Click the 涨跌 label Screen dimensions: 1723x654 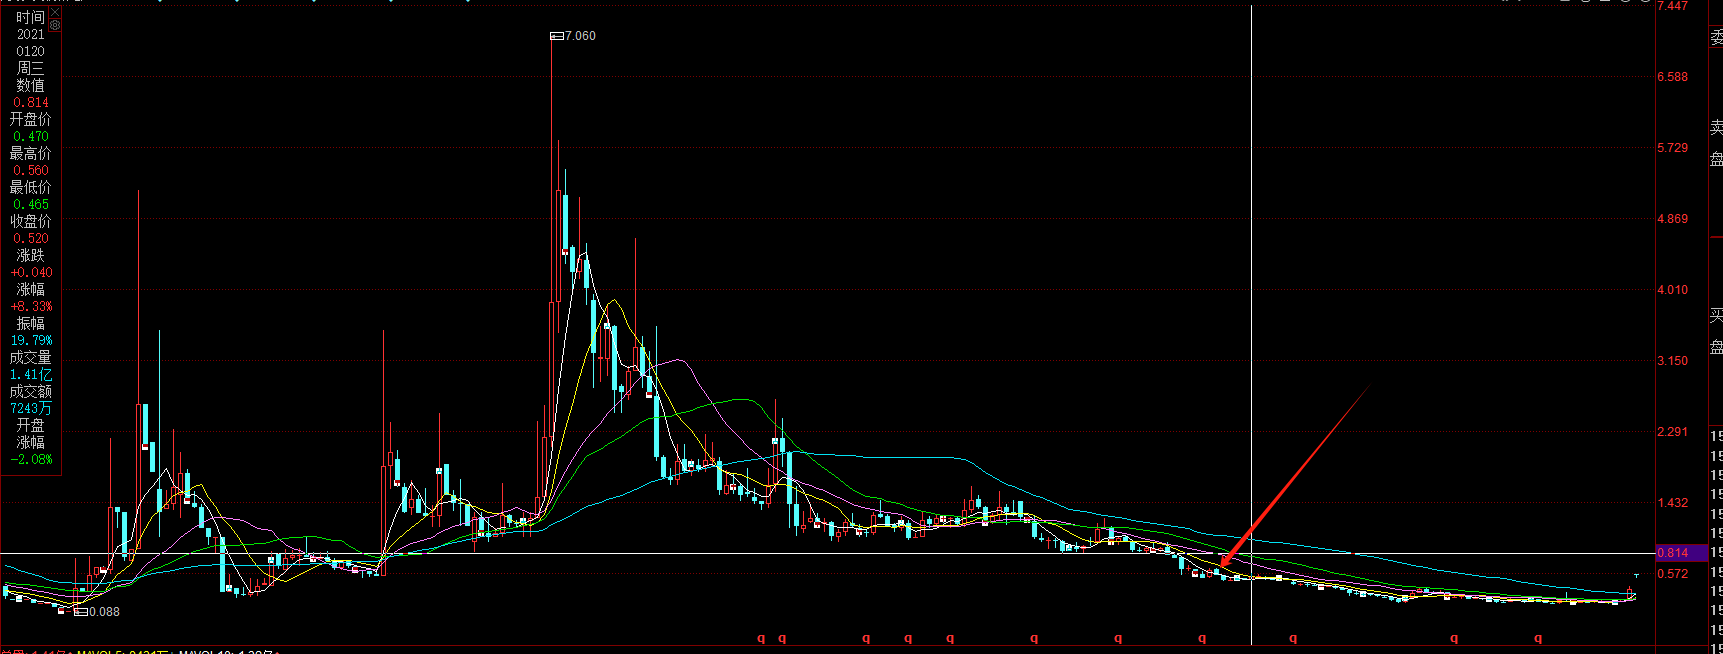click(30, 255)
